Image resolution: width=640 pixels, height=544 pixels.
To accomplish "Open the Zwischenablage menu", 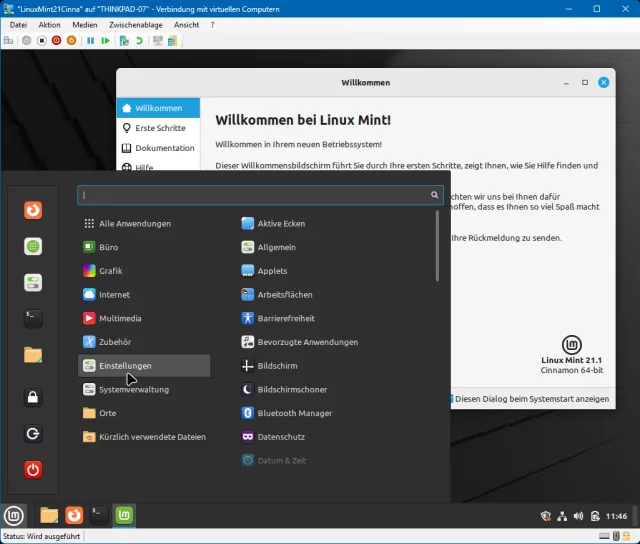I will click(136, 25).
